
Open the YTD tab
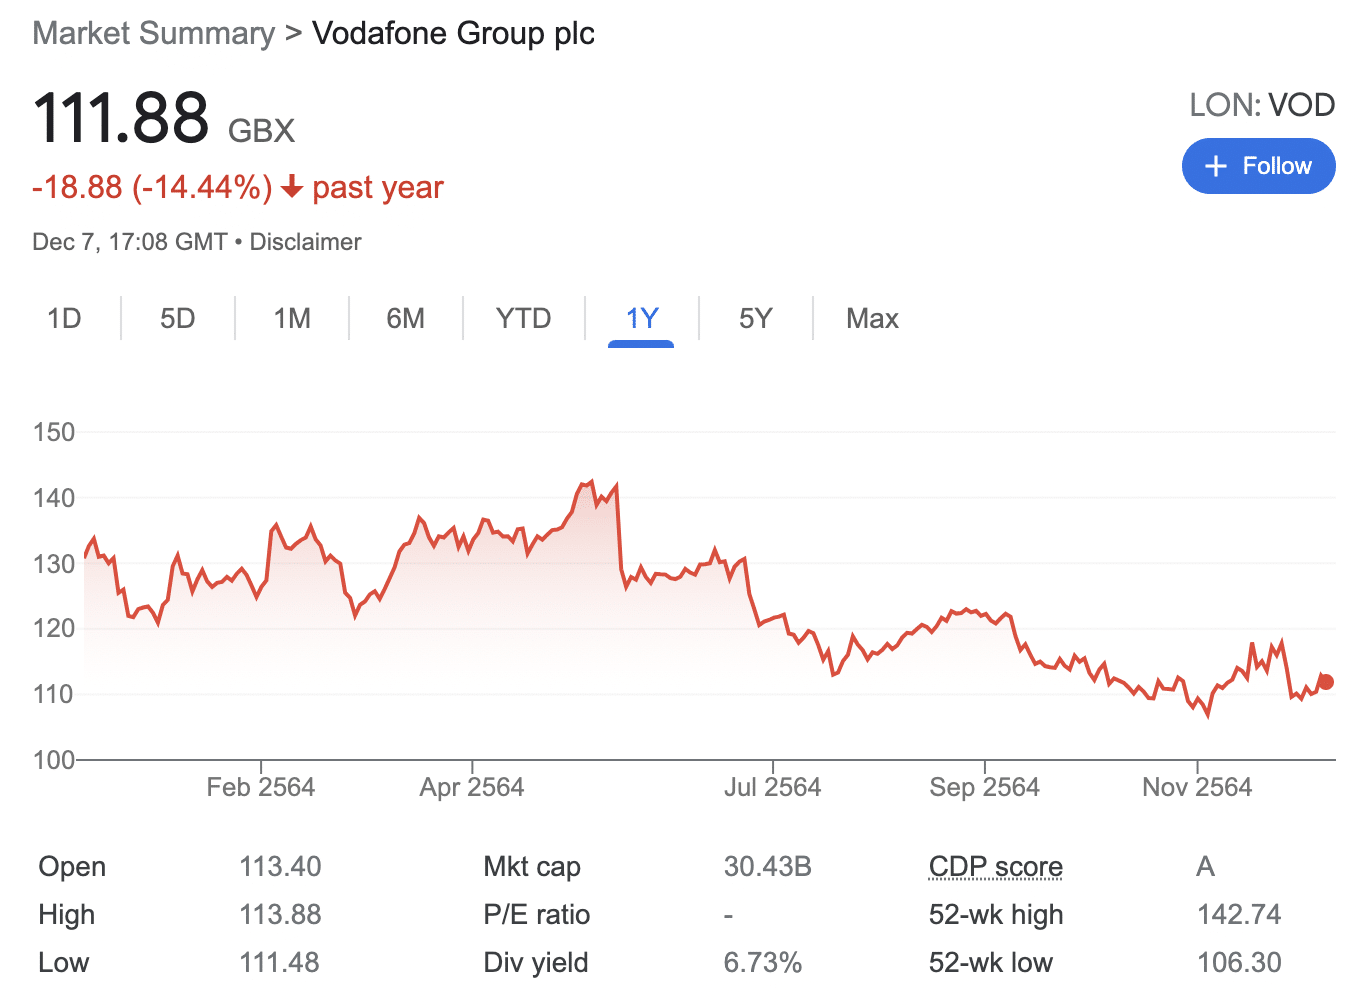[523, 318]
